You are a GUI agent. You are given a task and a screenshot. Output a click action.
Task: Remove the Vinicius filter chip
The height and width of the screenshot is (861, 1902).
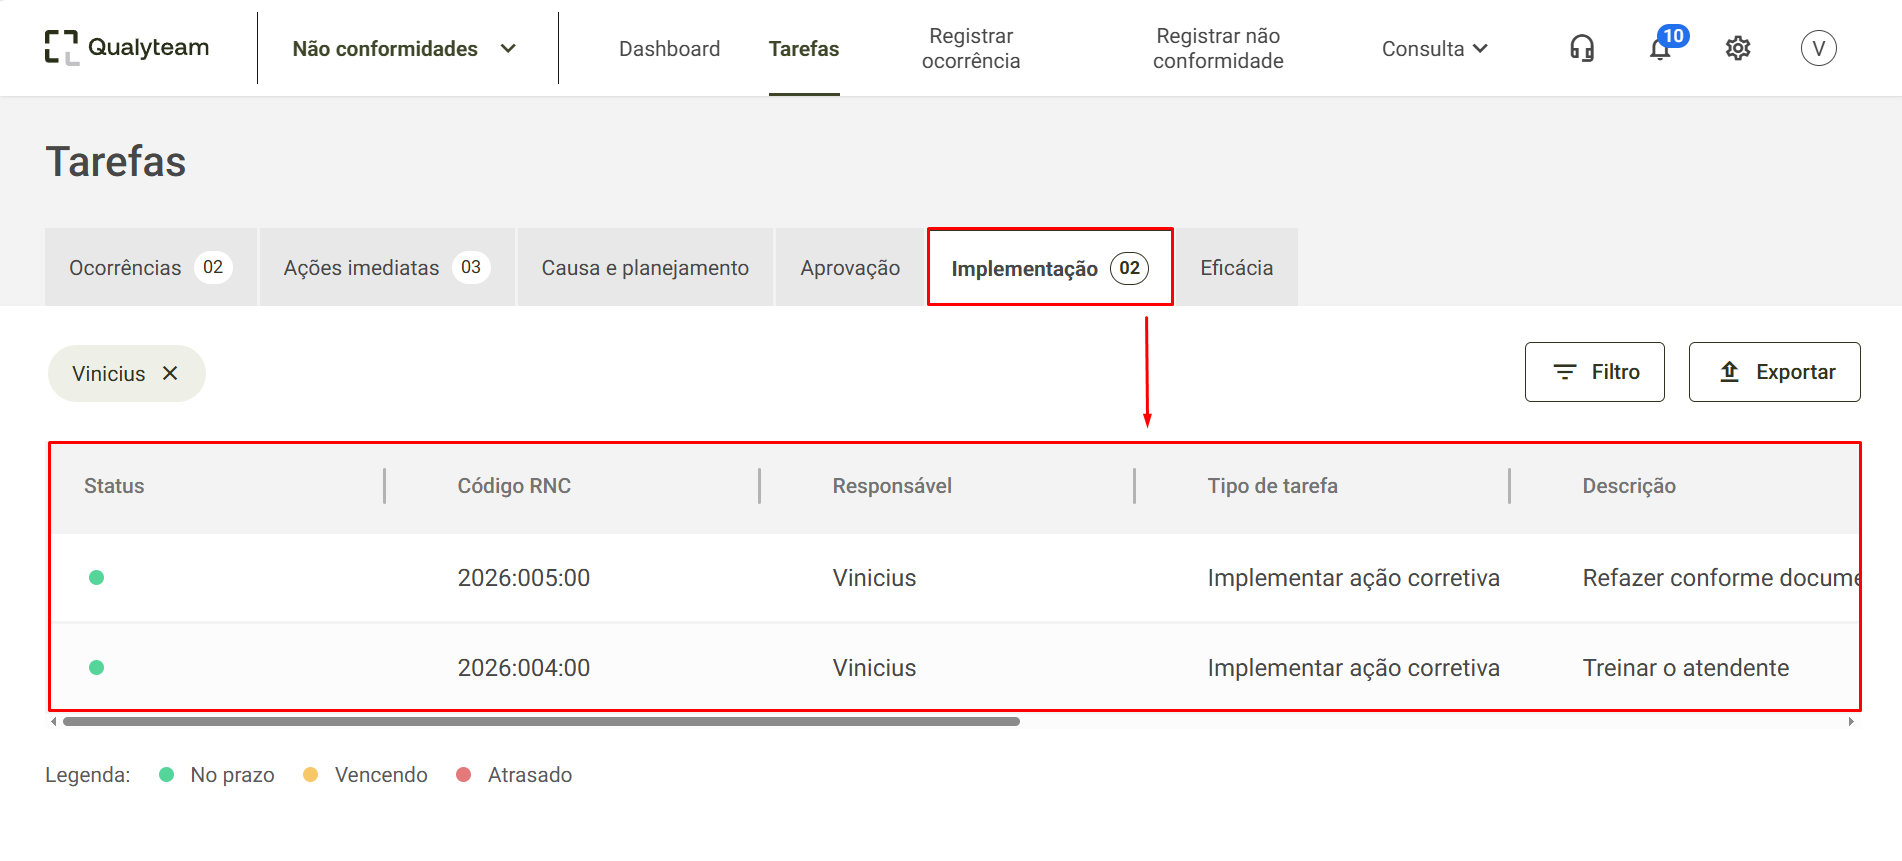170,373
